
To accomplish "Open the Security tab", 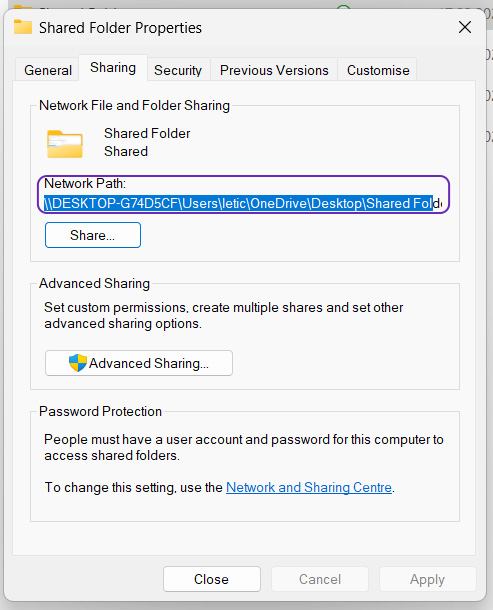I will [x=178, y=70].
